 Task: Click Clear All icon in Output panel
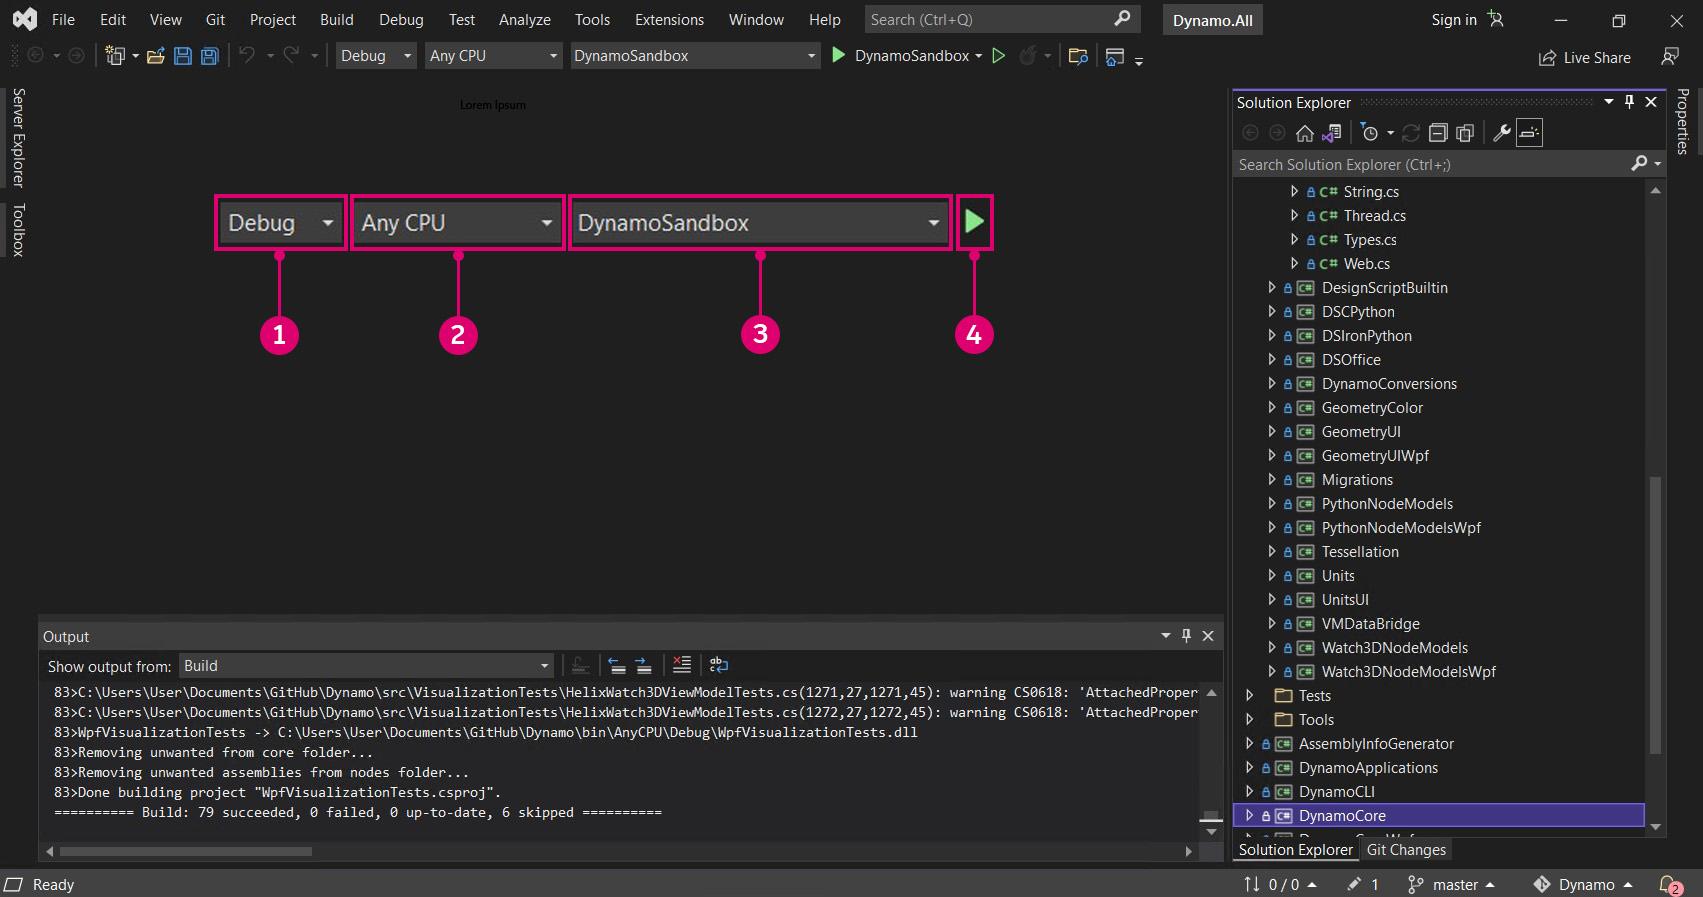(x=682, y=665)
